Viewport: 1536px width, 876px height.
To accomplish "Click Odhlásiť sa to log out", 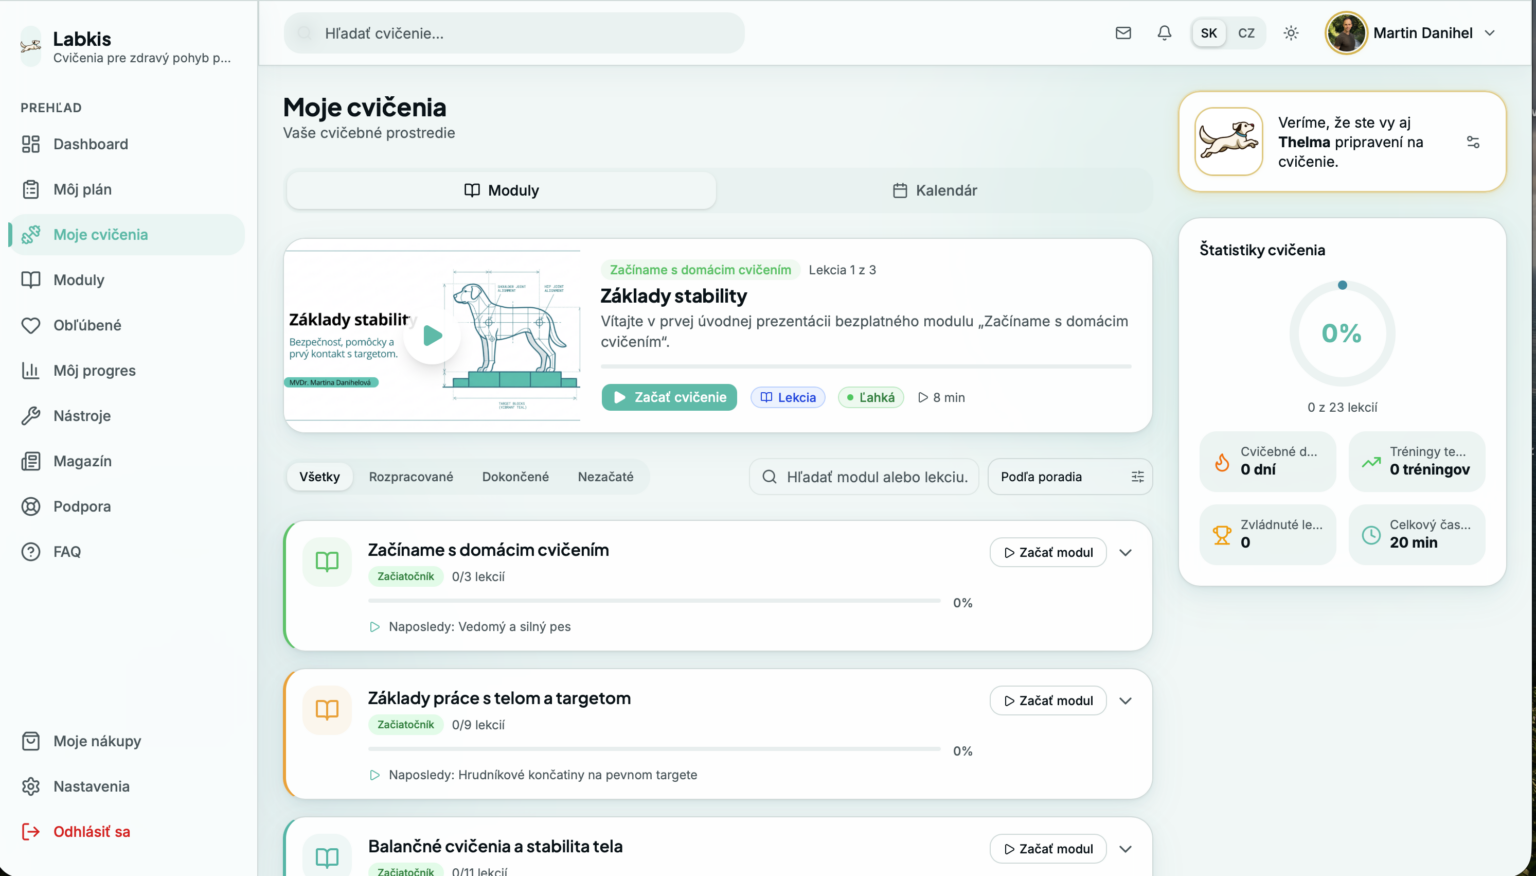I will (x=126, y=832).
